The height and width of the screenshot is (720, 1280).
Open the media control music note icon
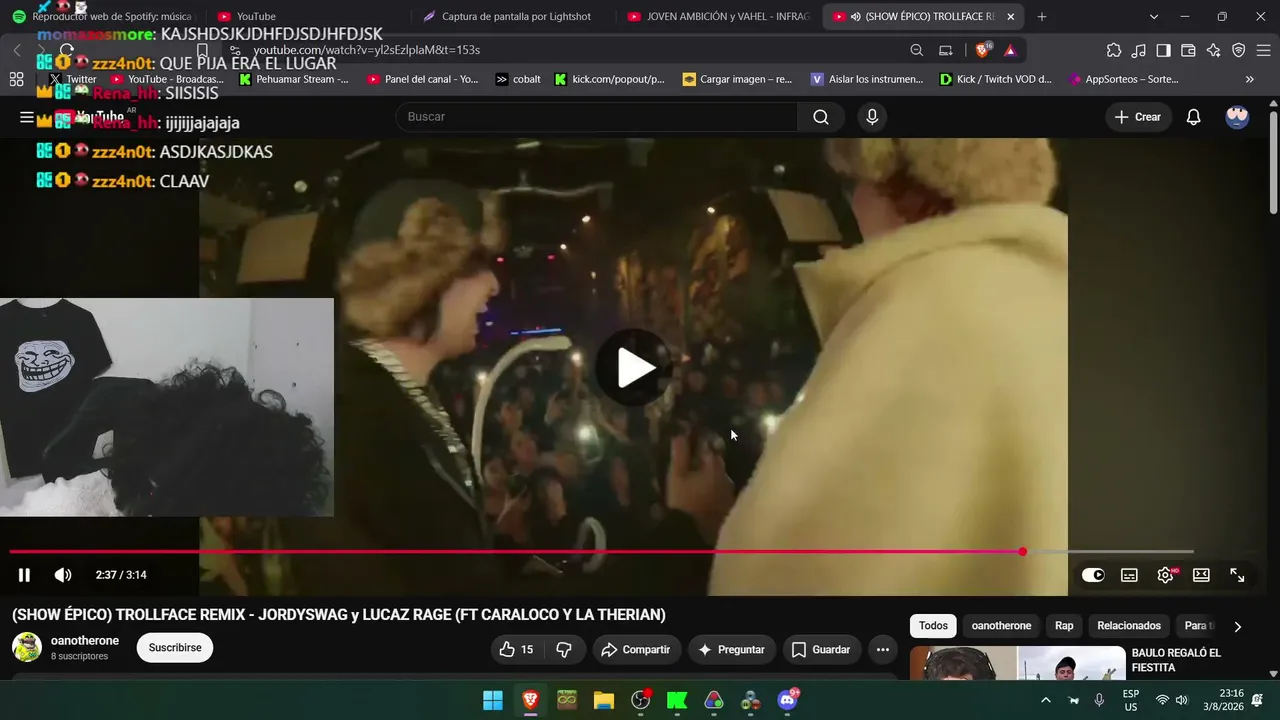(1139, 50)
